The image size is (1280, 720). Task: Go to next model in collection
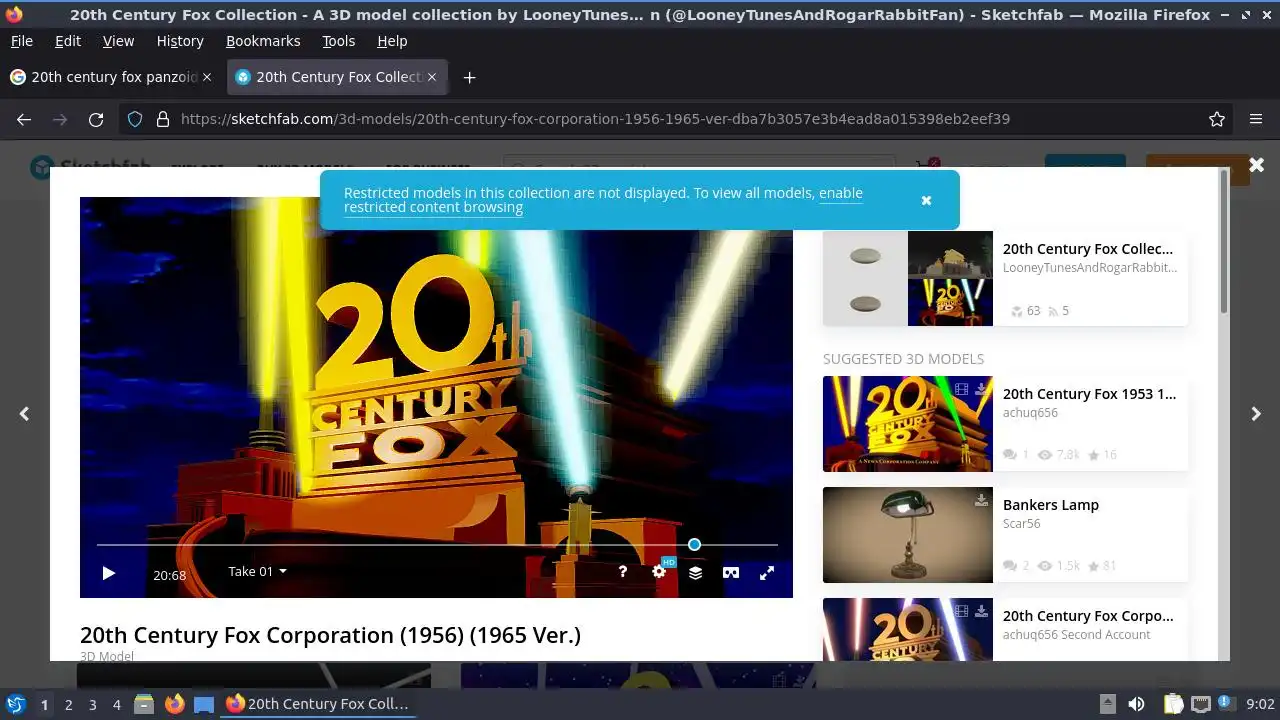pyautogui.click(x=1256, y=413)
